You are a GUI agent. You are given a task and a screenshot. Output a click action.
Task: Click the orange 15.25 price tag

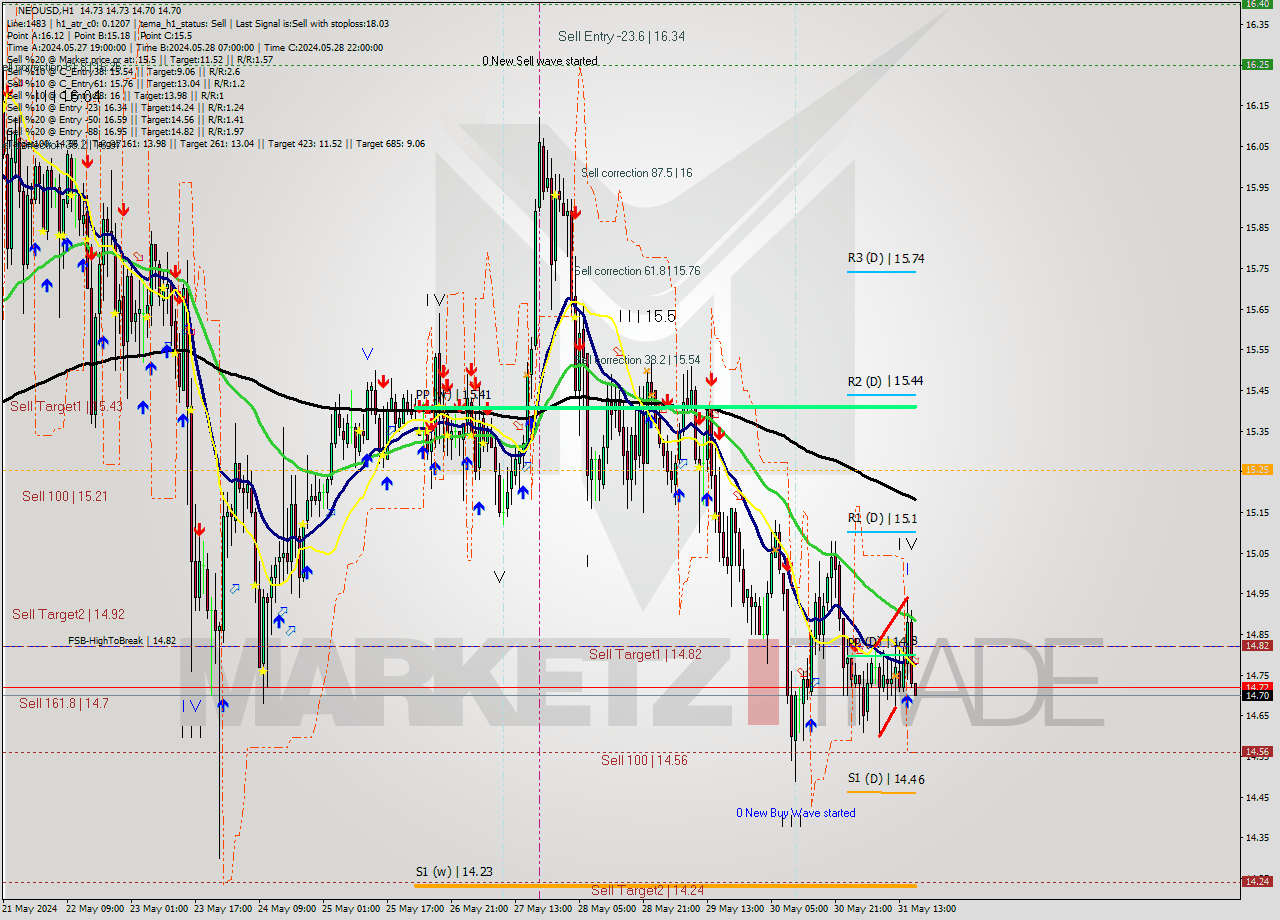click(x=1257, y=469)
